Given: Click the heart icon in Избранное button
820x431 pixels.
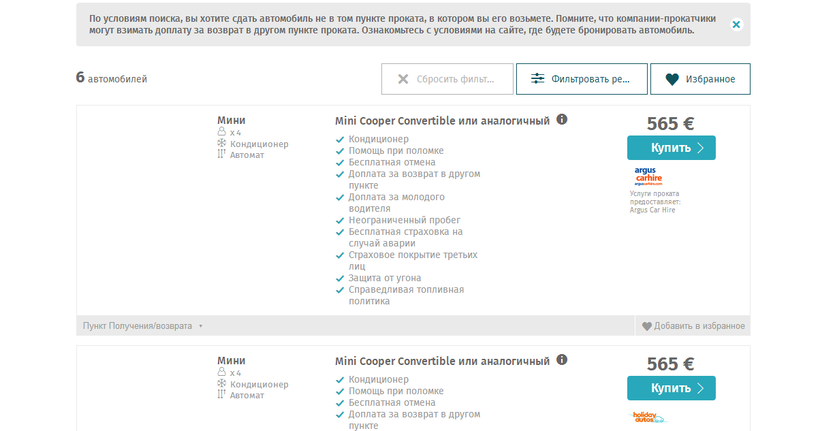Looking at the screenshot, I should click(672, 79).
